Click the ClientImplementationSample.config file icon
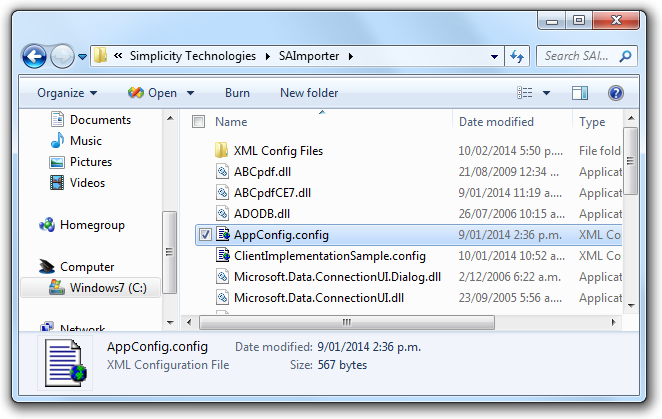Viewport: 662px width, 419px height. [223, 256]
